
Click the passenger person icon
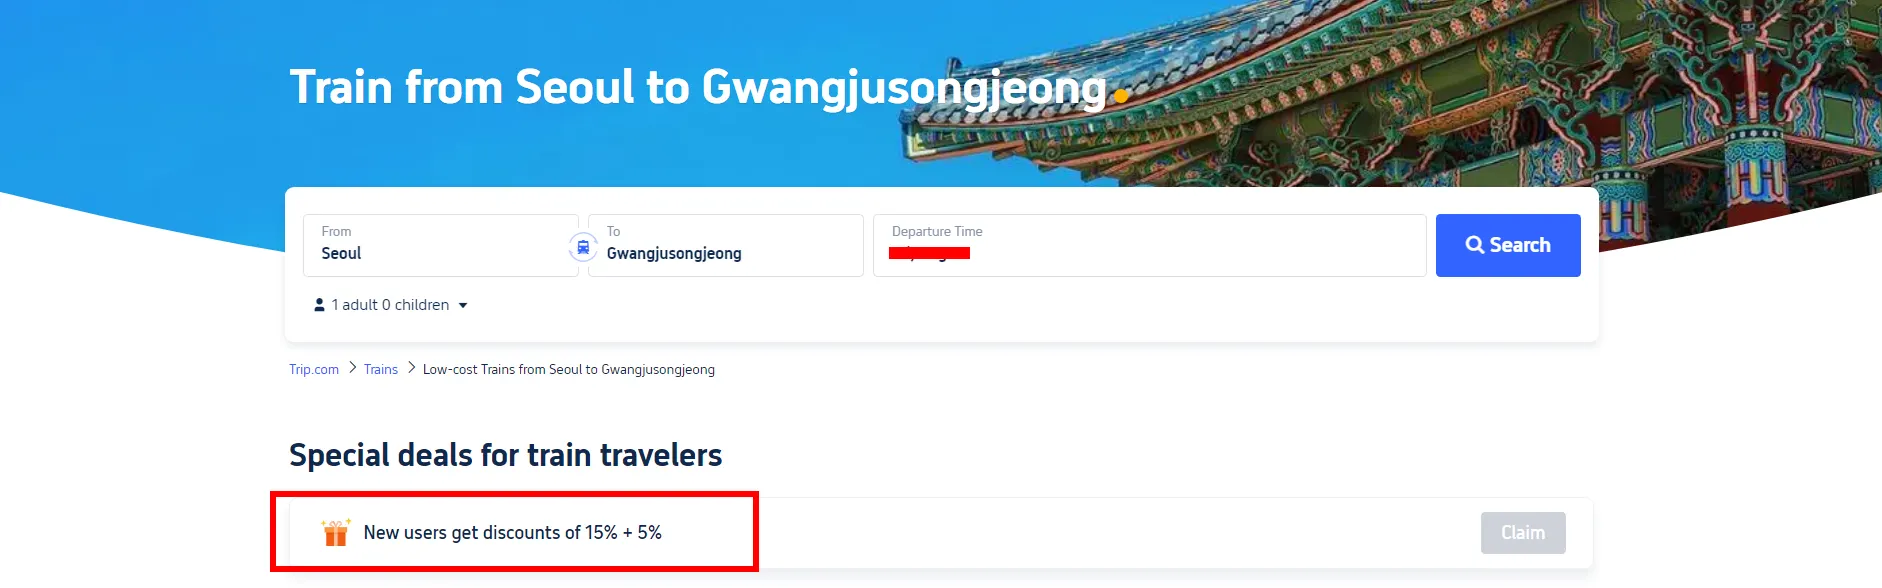tap(319, 305)
